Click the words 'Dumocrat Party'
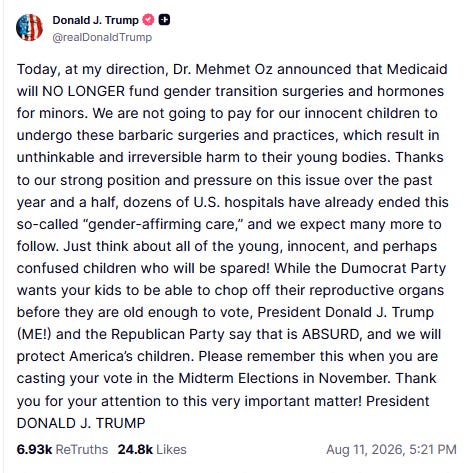This screenshot has height=473, width=469. pos(393,268)
